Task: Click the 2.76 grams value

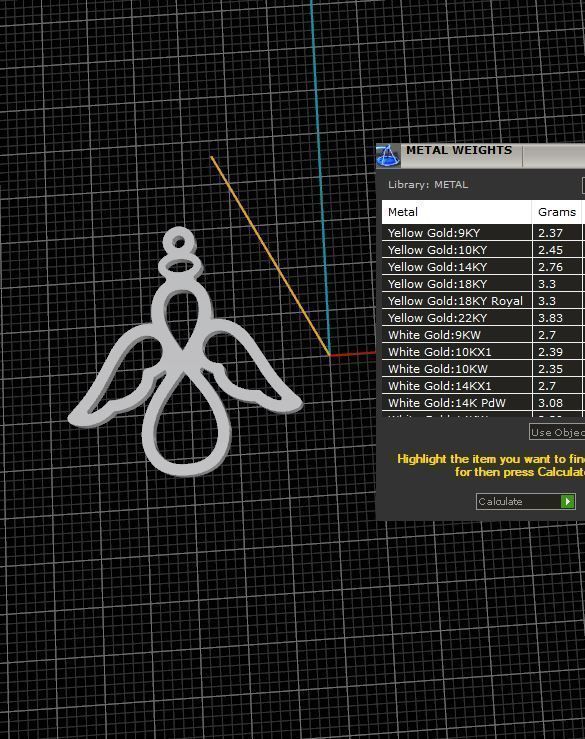Action: point(550,267)
